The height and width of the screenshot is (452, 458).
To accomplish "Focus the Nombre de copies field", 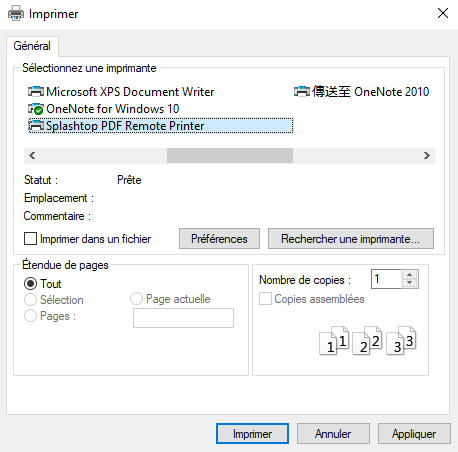I will (x=387, y=279).
